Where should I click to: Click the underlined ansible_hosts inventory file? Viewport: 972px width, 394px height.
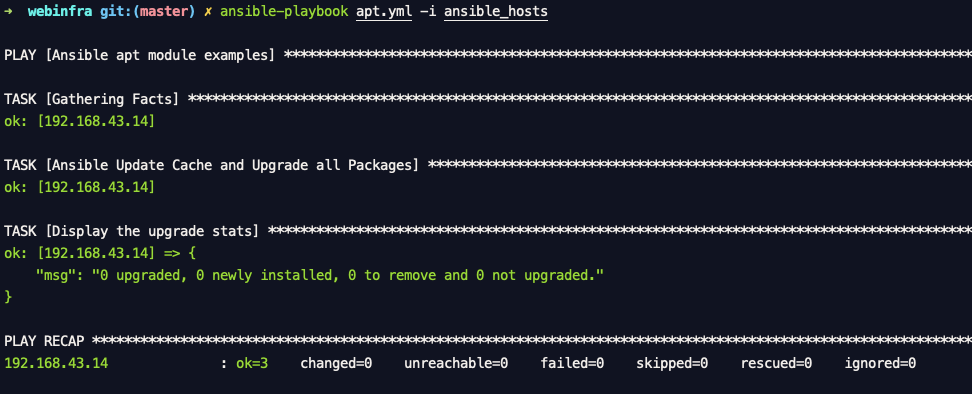[x=496, y=12]
